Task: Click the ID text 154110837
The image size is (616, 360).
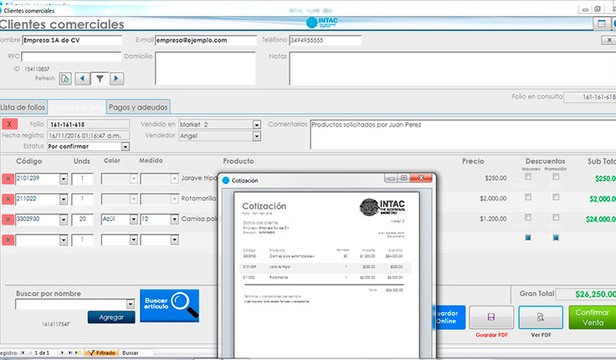Action: pyautogui.click(x=37, y=69)
